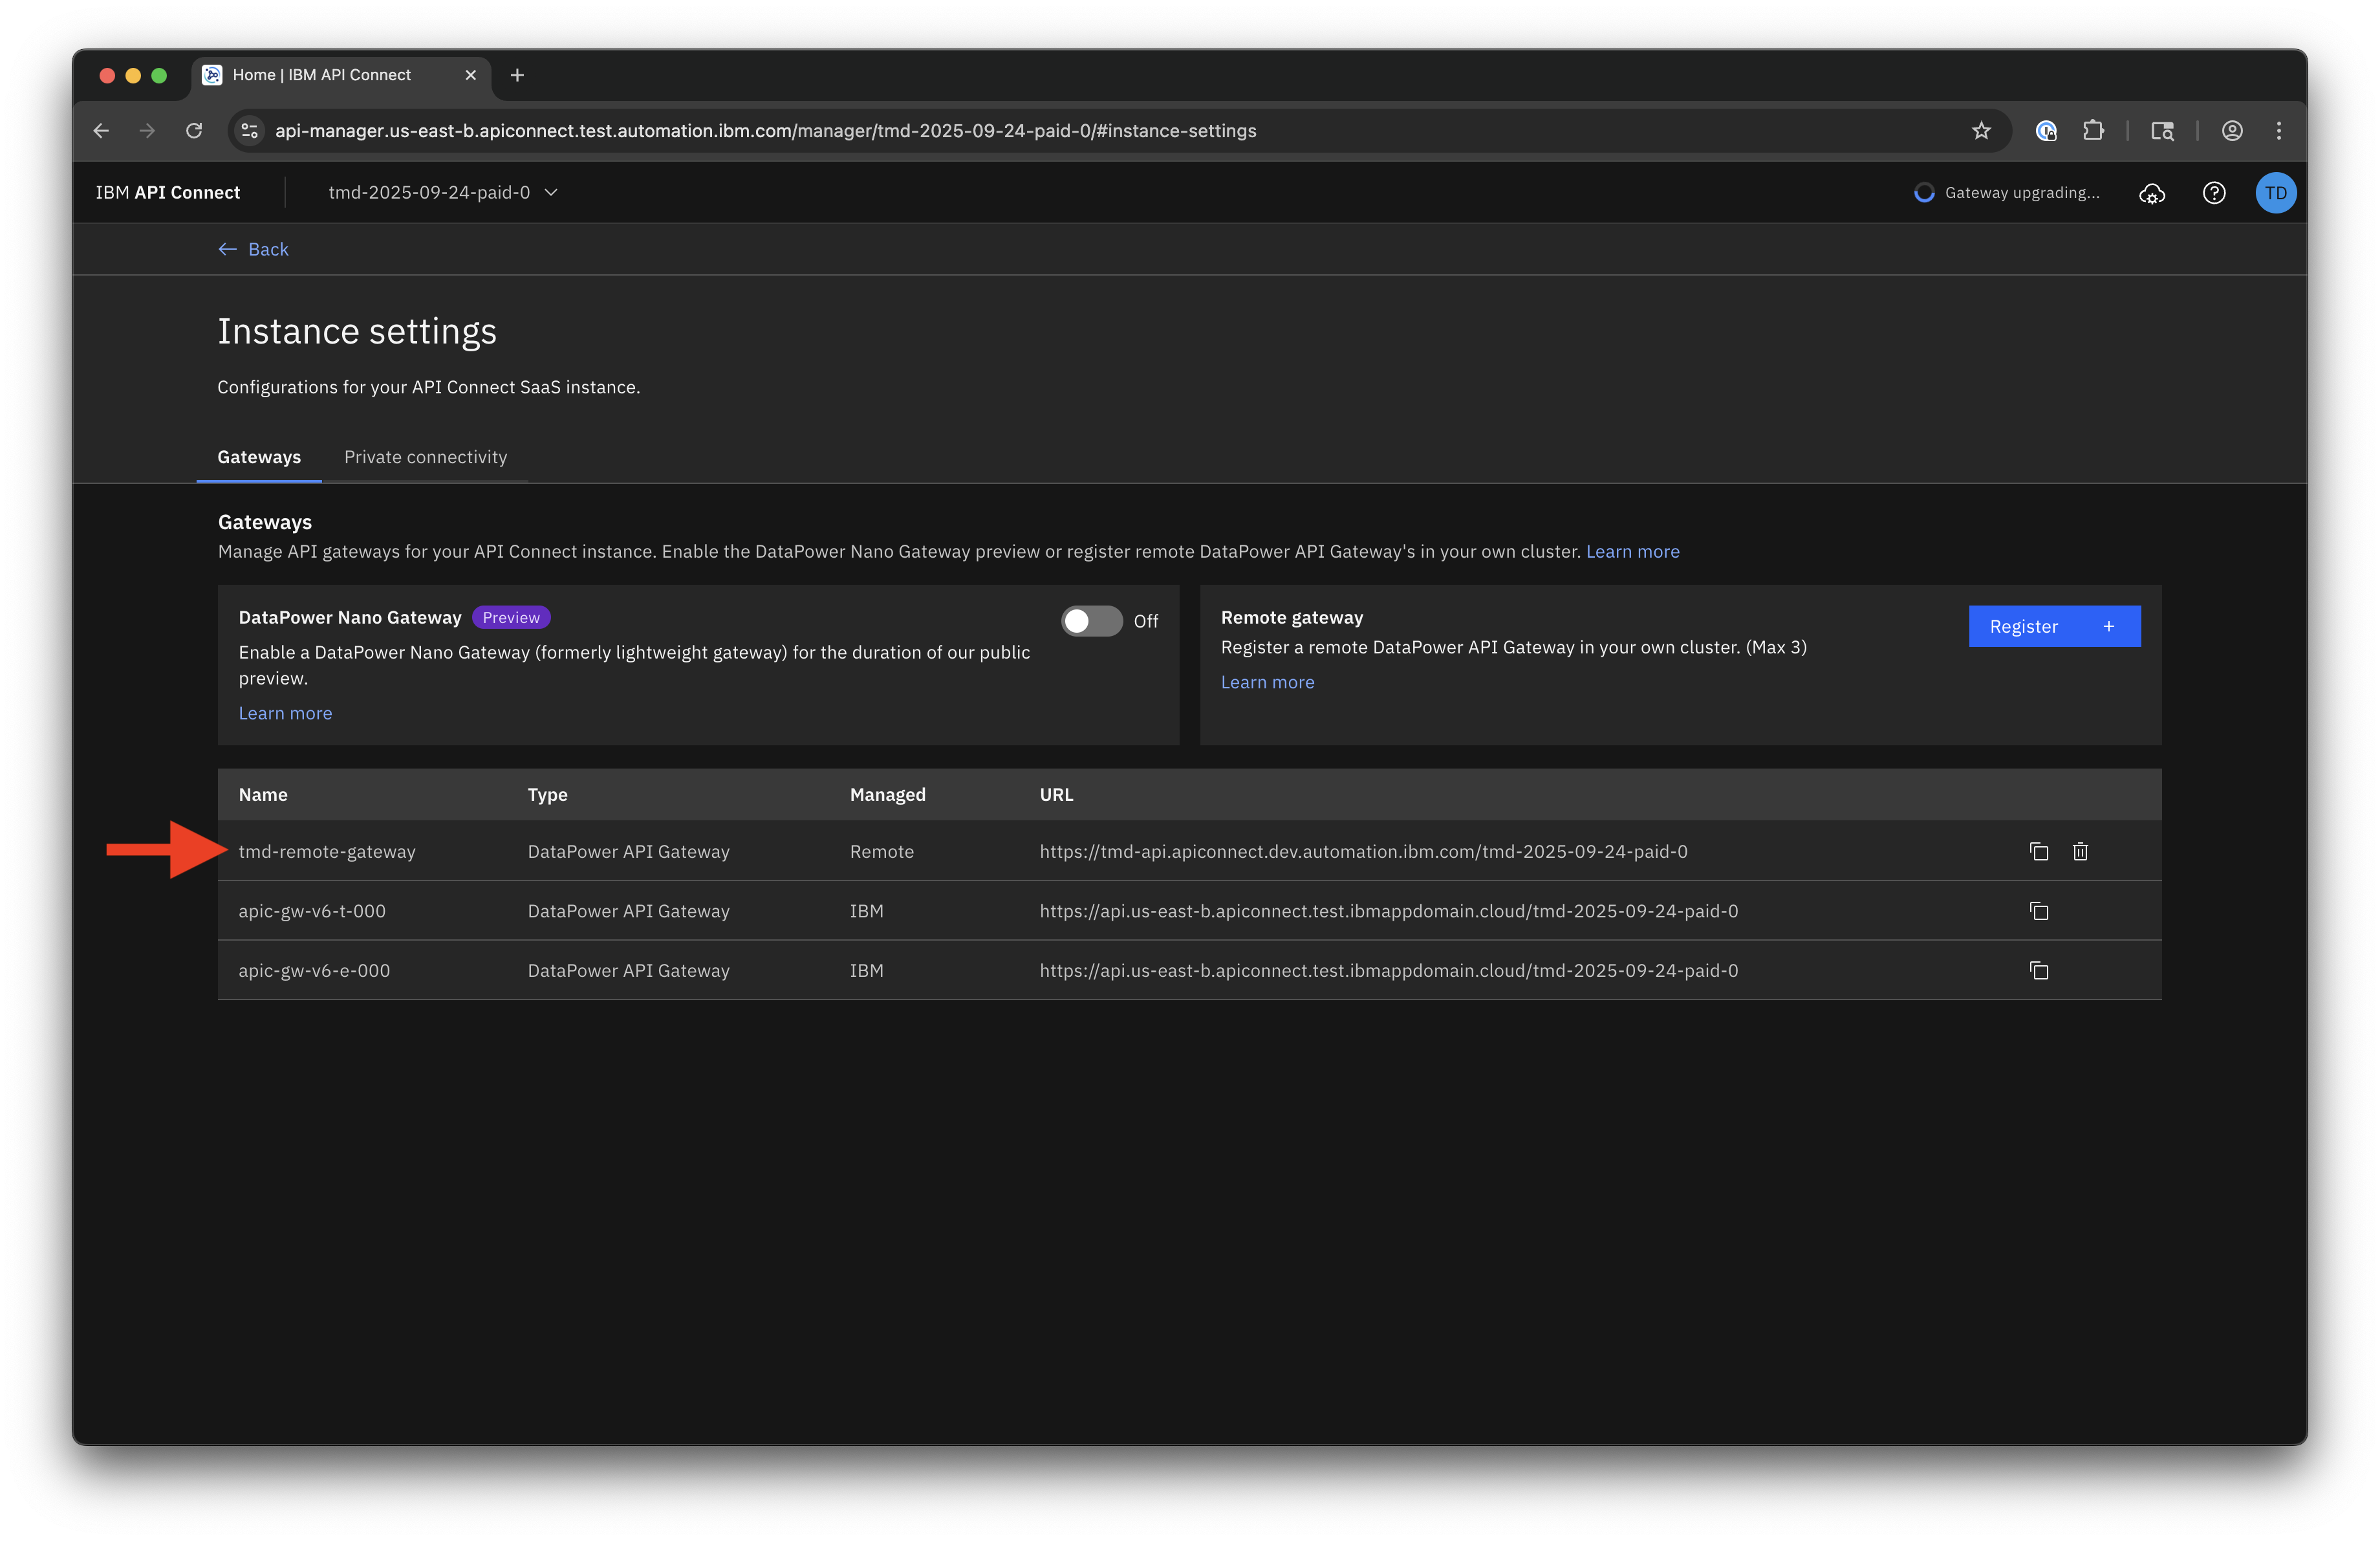Click the browser address bar URL
This screenshot has width=2380, height=1541.
(x=765, y=131)
